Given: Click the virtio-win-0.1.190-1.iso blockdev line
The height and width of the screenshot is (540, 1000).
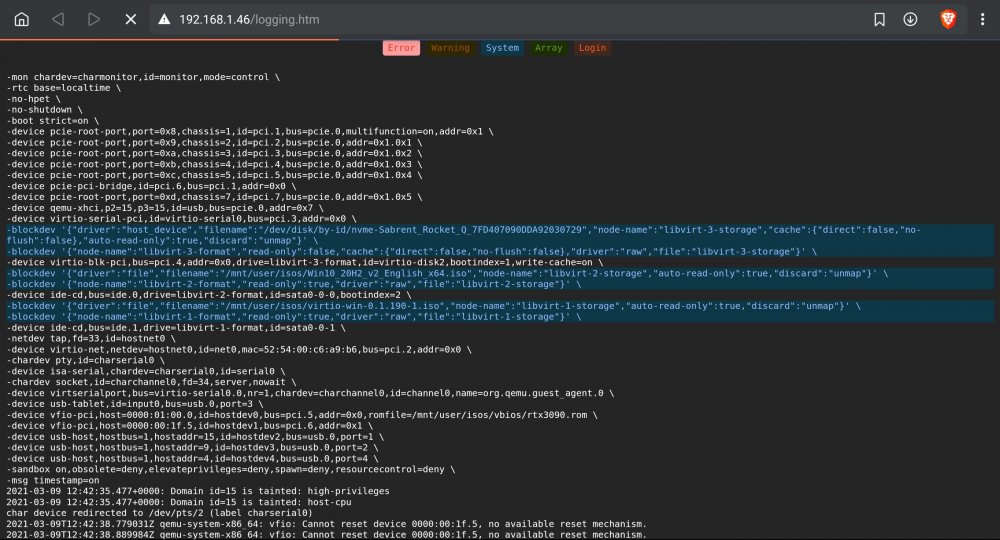Looking at the screenshot, I should tap(500, 306).
